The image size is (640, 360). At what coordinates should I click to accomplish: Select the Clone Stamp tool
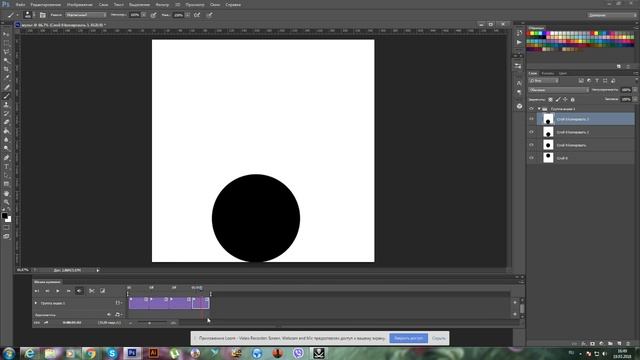[x=6, y=104]
